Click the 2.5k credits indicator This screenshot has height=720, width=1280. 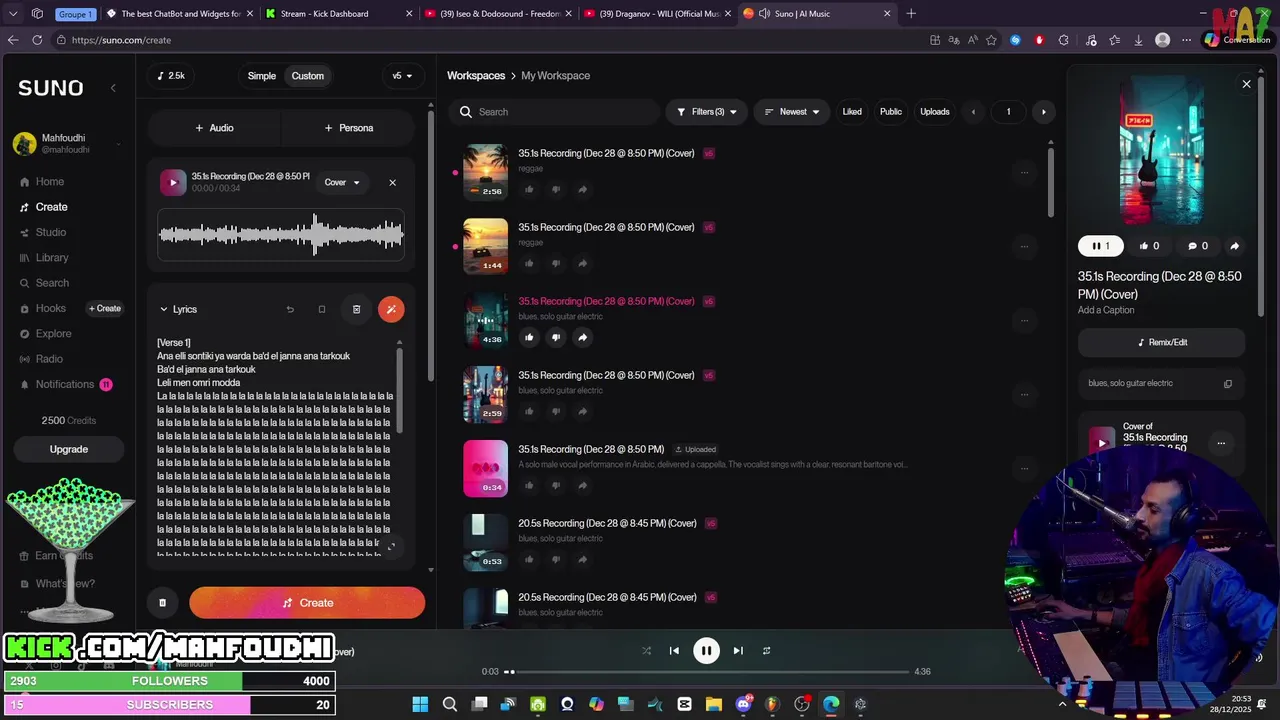pos(171,76)
